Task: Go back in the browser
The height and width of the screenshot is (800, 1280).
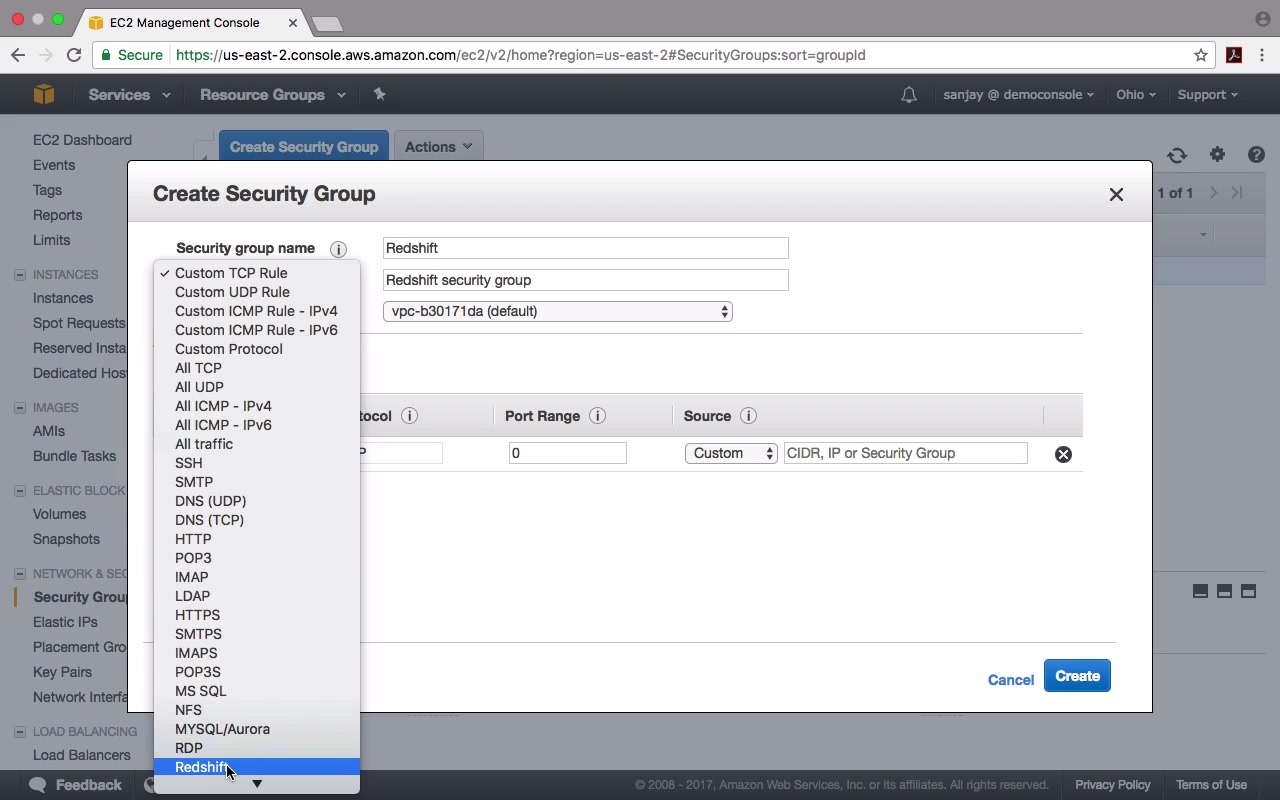Action: 18,55
